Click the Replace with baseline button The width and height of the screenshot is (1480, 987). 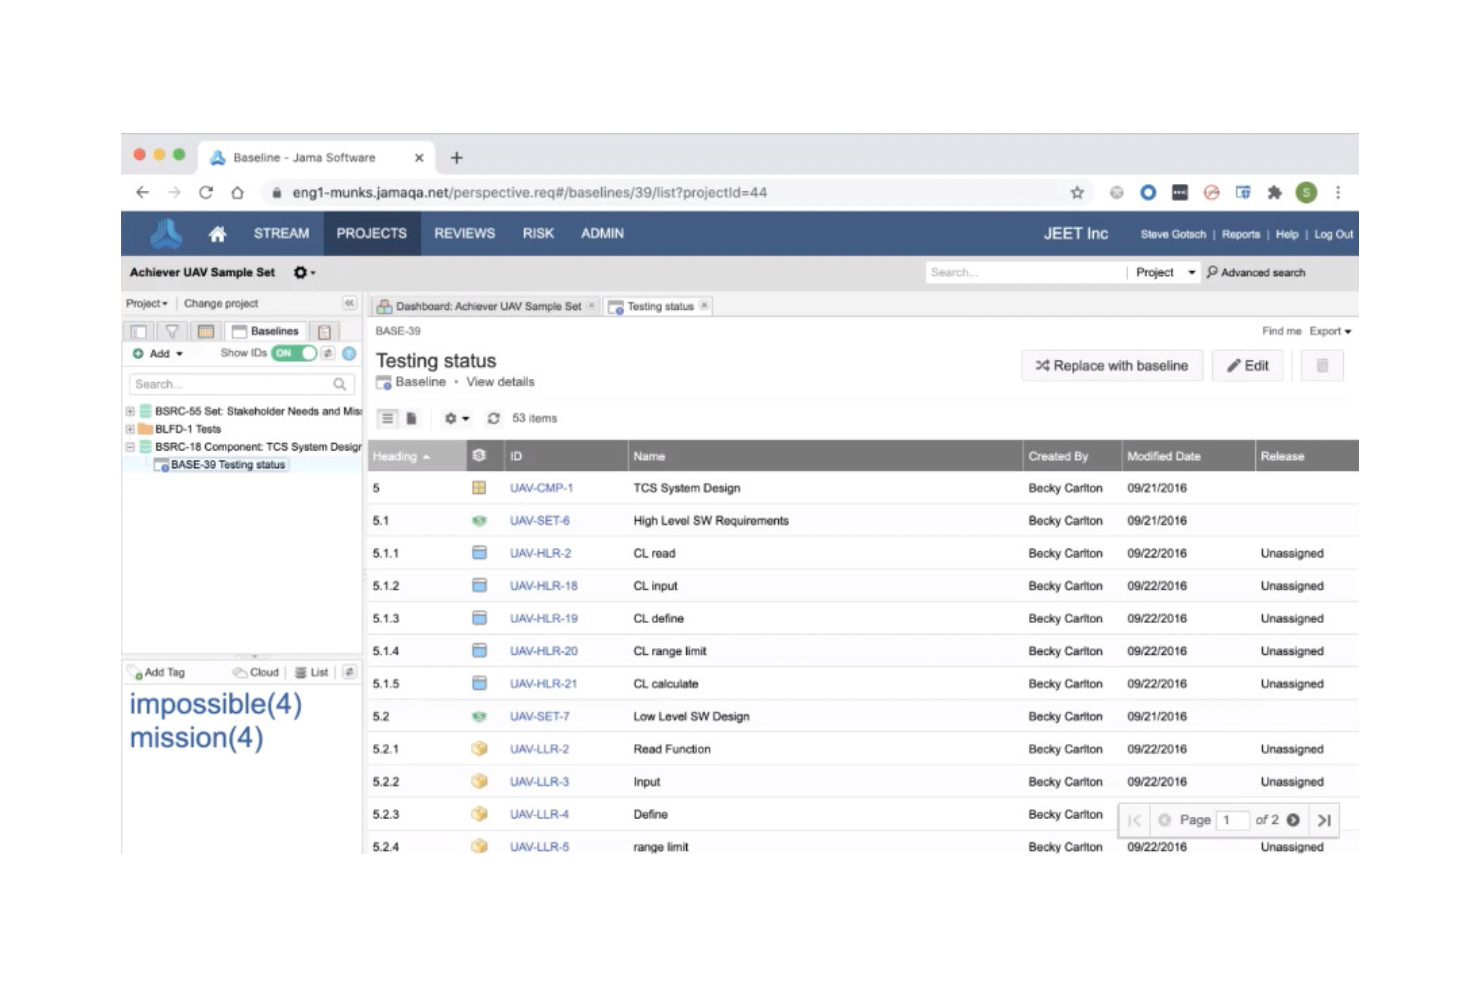[1111, 365]
